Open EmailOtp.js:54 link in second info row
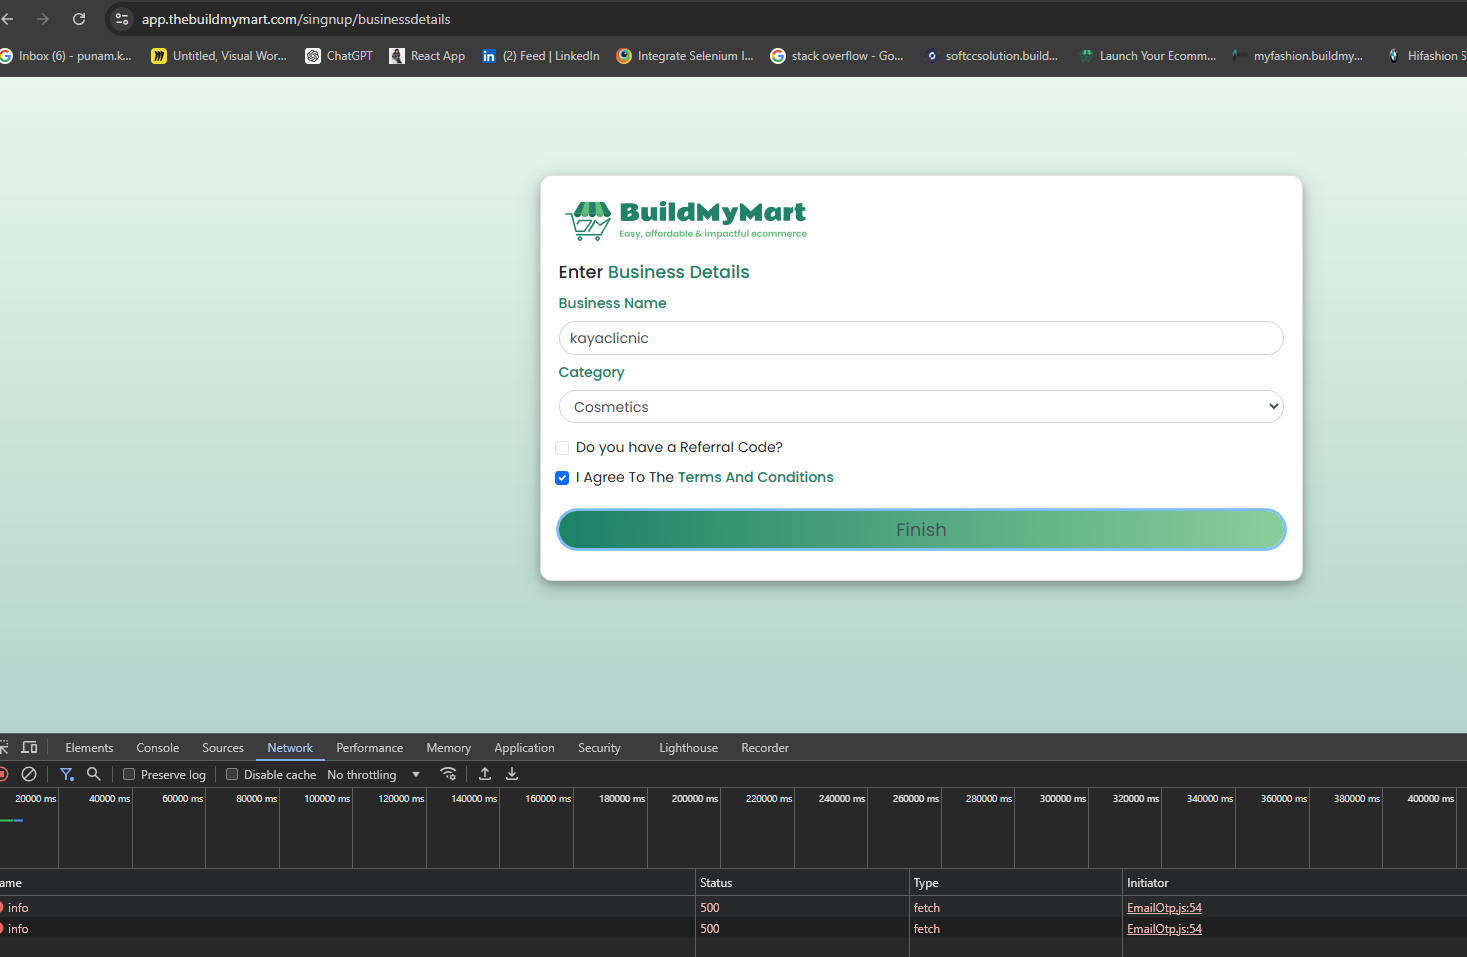The height and width of the screenshot is (957, 1467). [x=1164, y=929]
